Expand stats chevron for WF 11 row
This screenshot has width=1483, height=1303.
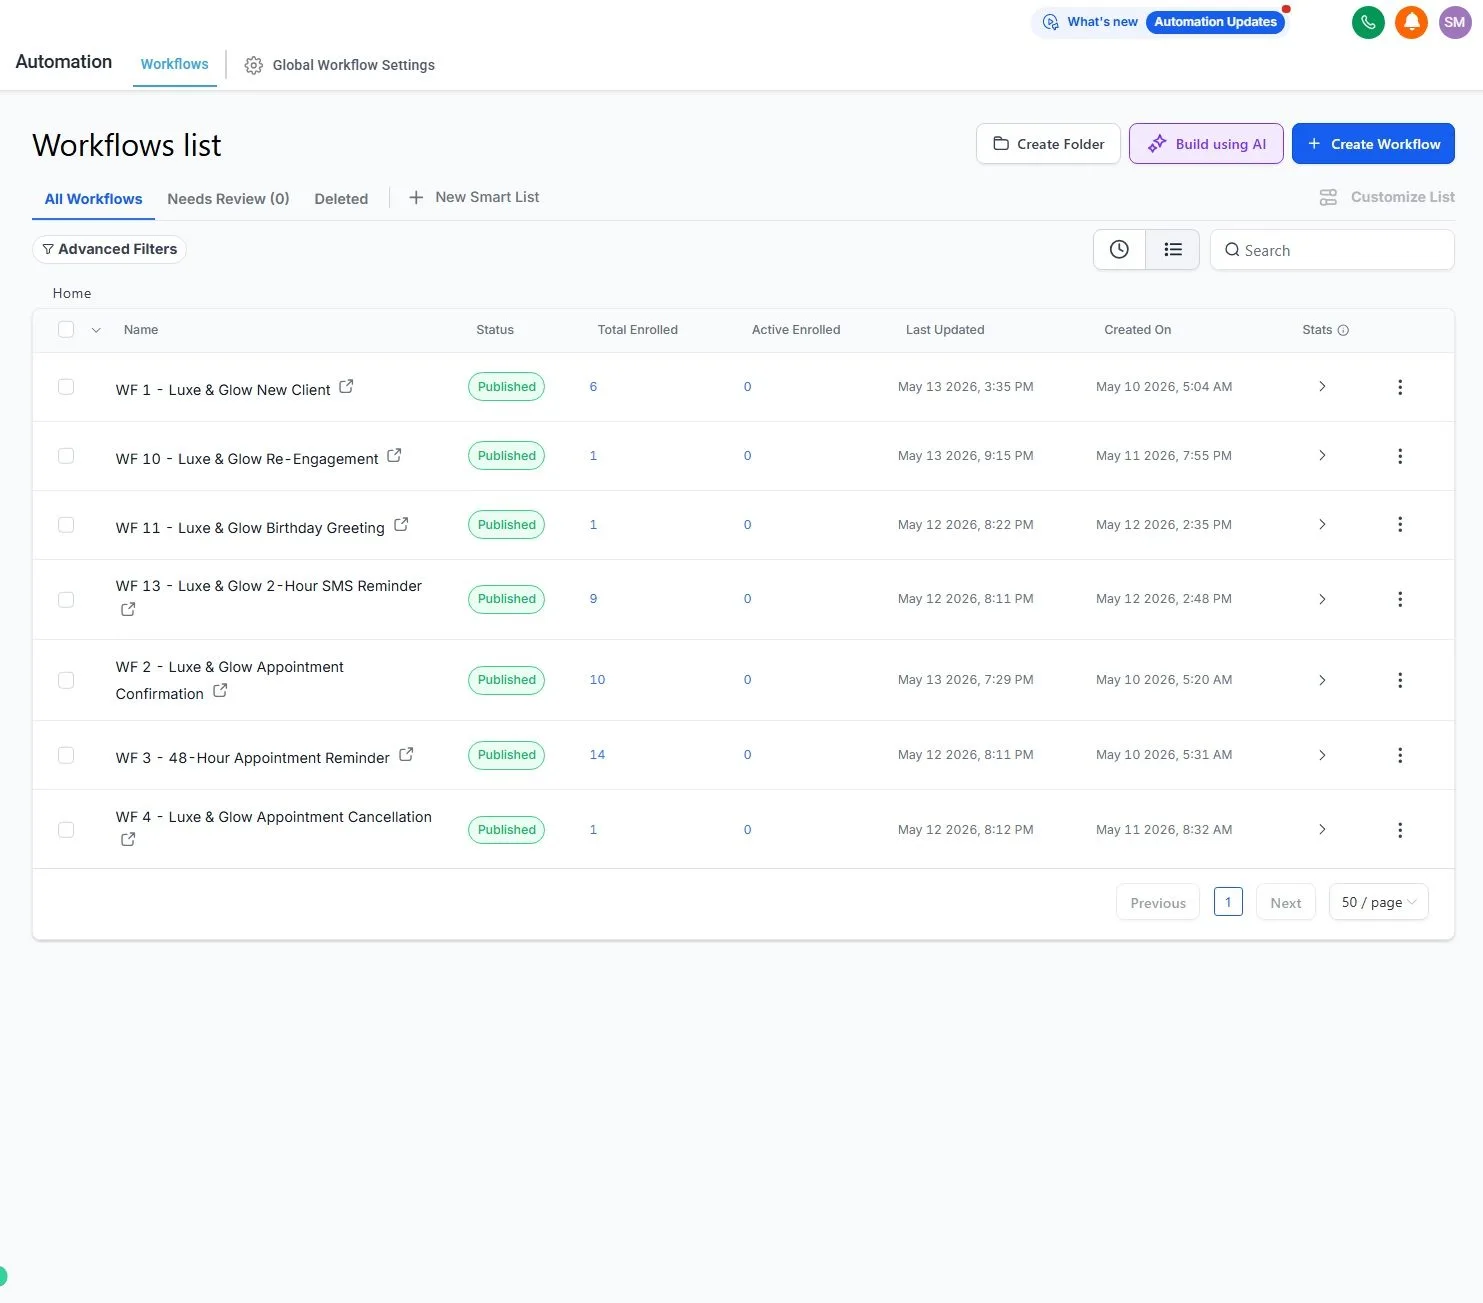click(1322, 524)
